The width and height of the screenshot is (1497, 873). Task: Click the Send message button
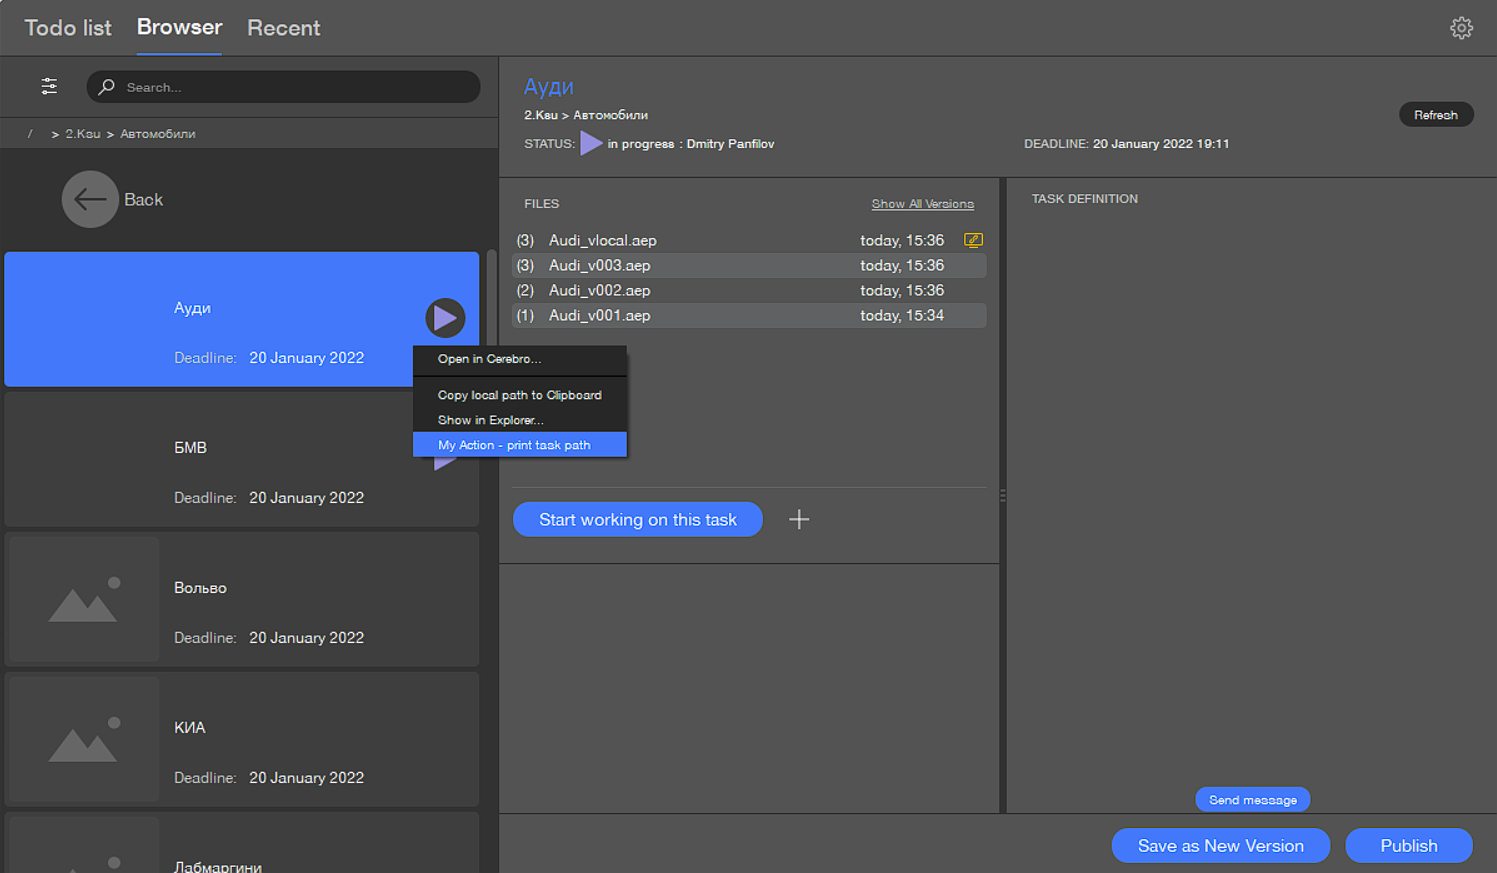[1253, 800]
